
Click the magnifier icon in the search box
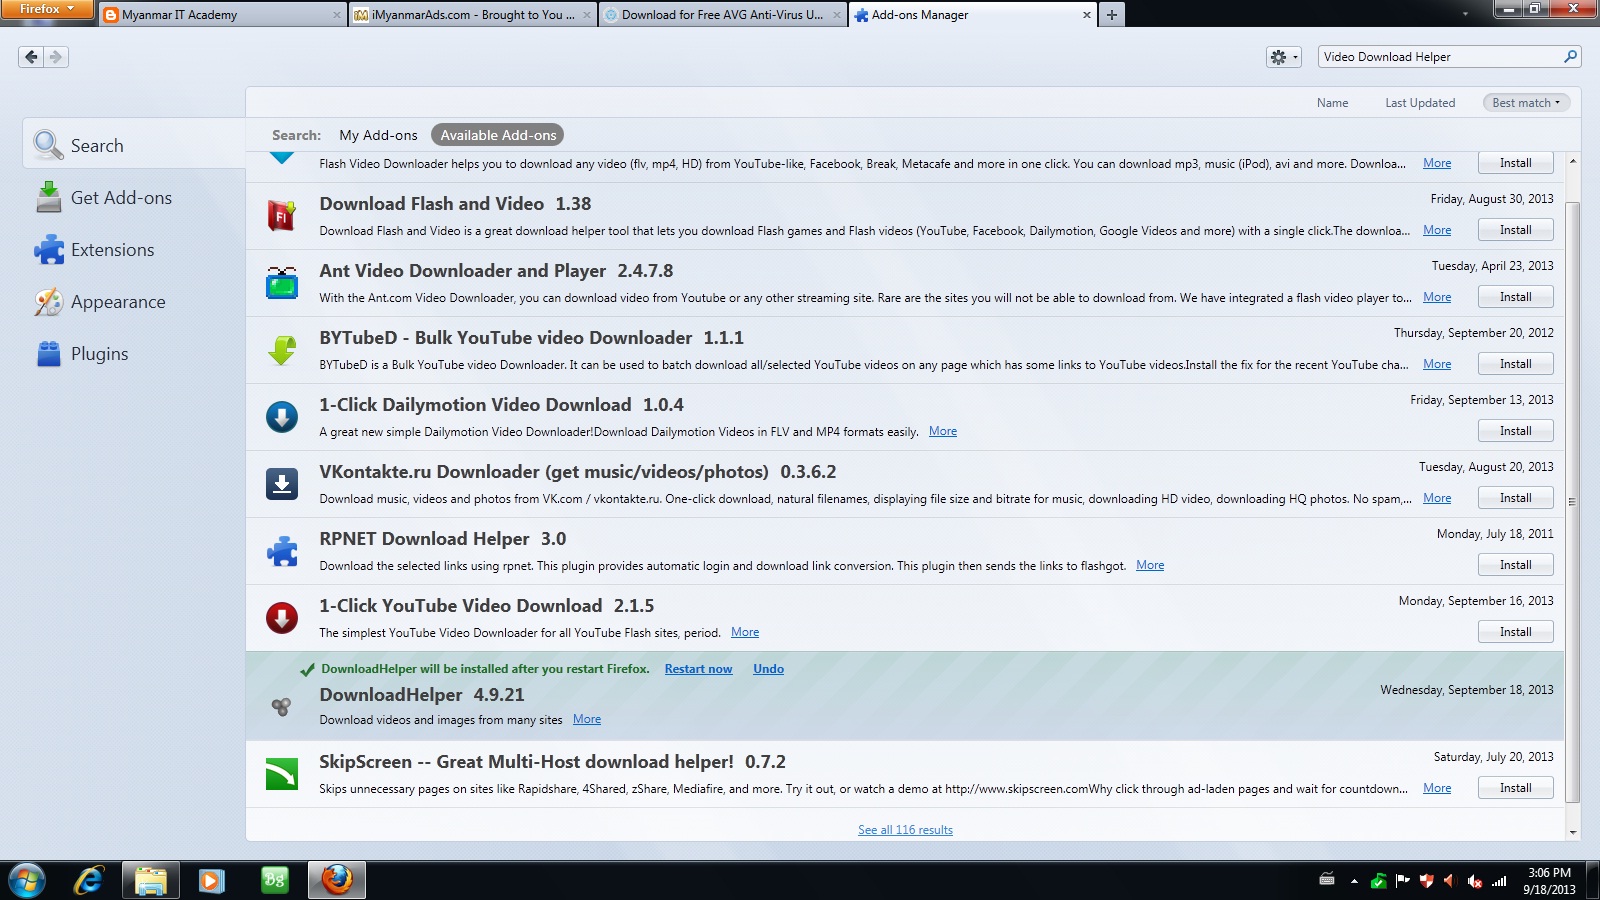pyautogui.click(x=1569, y=57)
